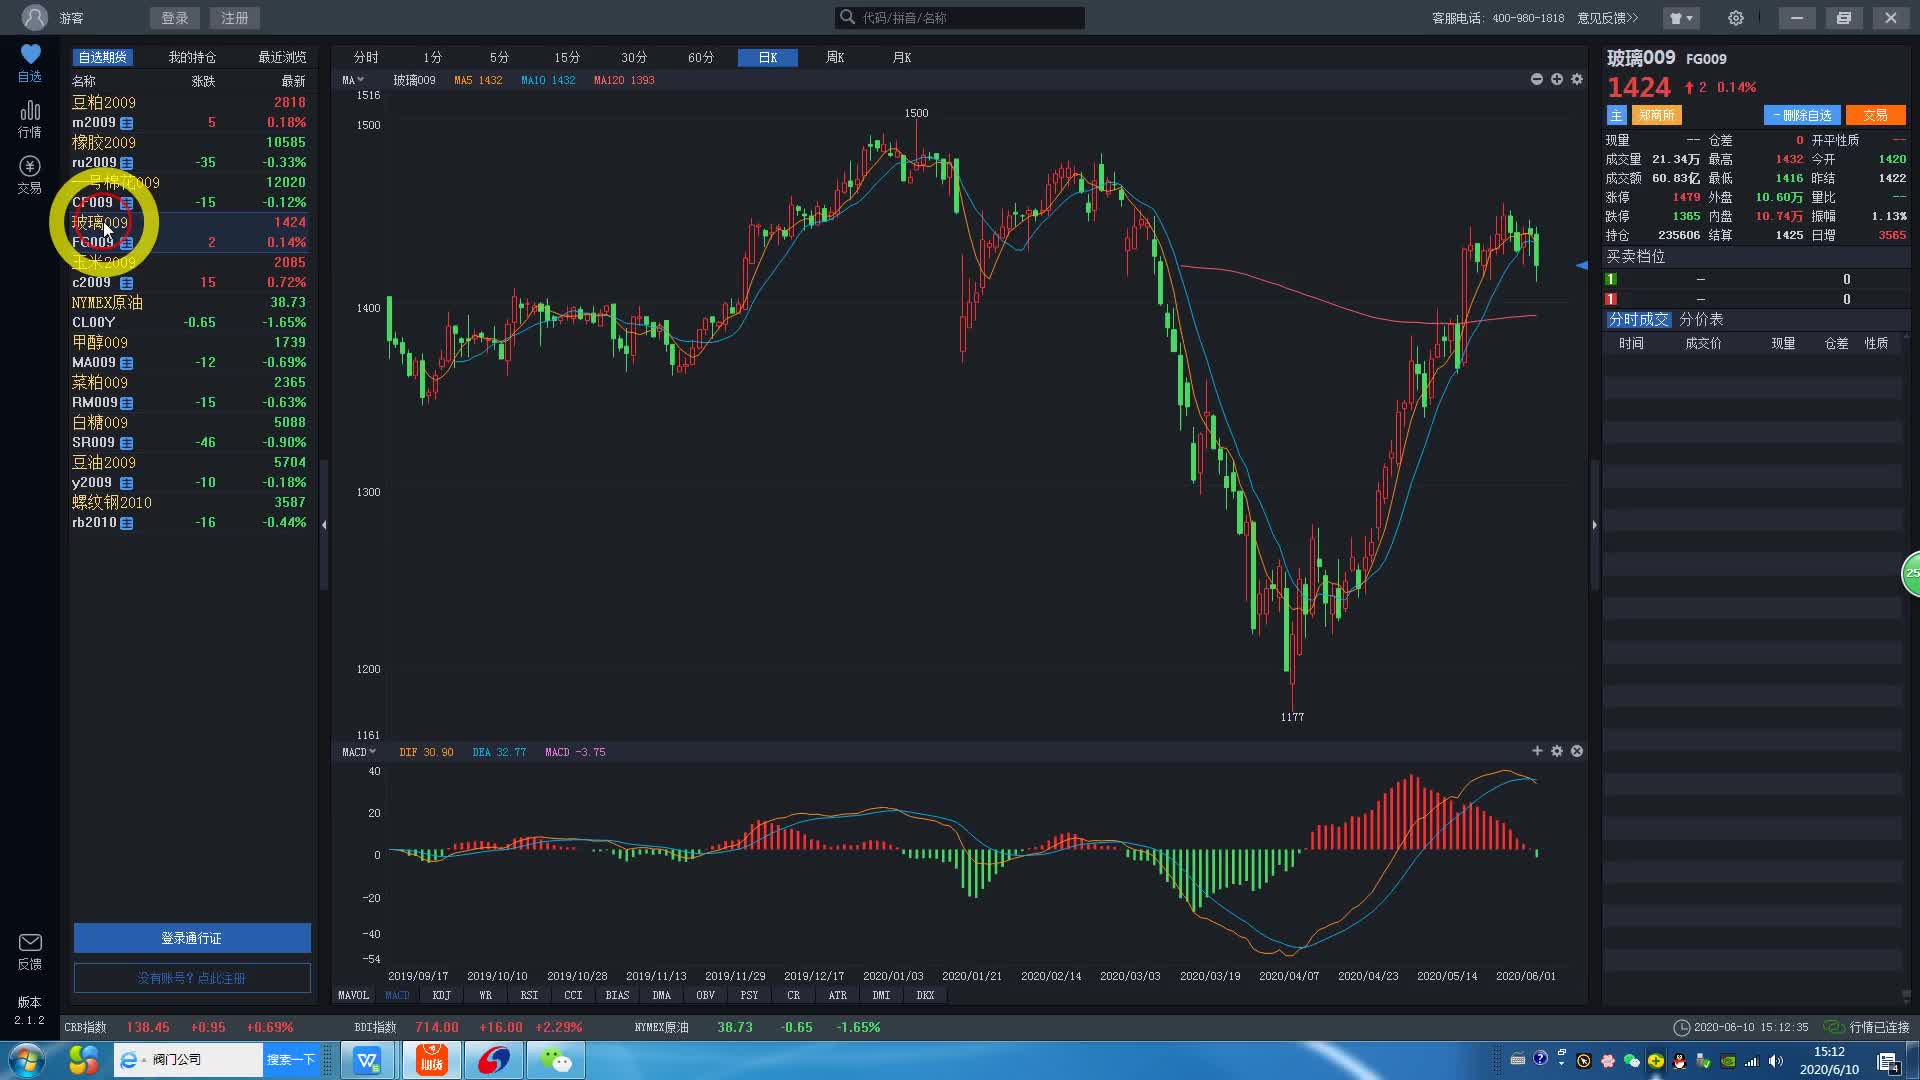Click the list icon next to y2009
The image size is (1920, 1080).
pyautogui.click(x=127, y=483)
